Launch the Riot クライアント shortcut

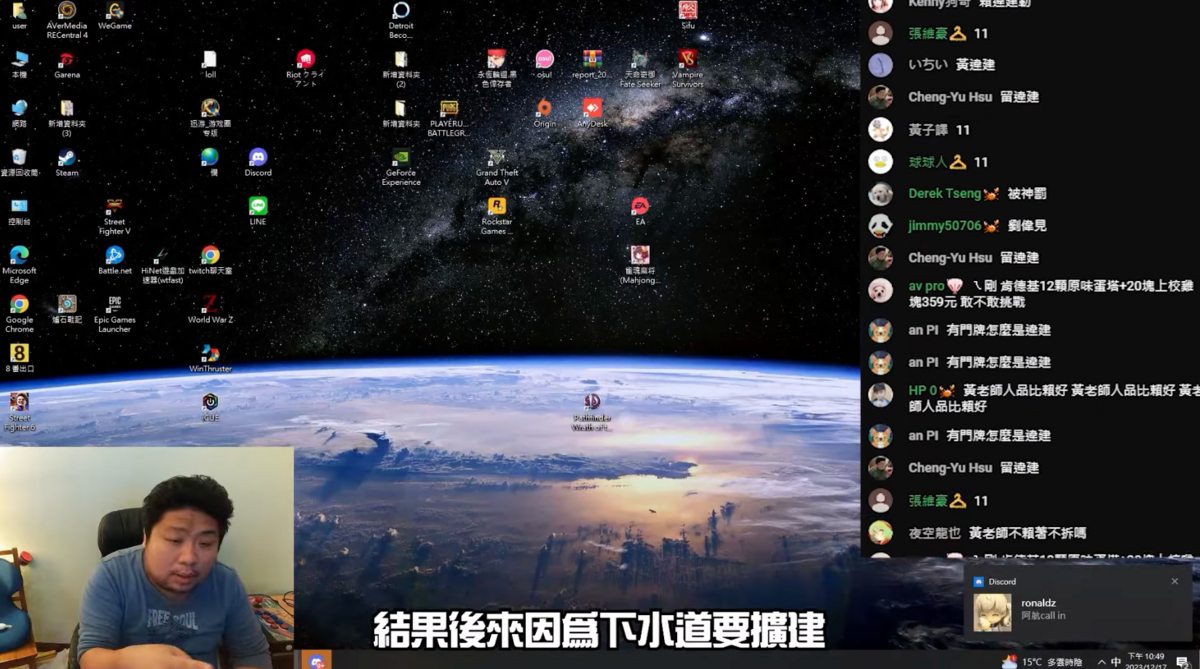(x=306, y=69)
